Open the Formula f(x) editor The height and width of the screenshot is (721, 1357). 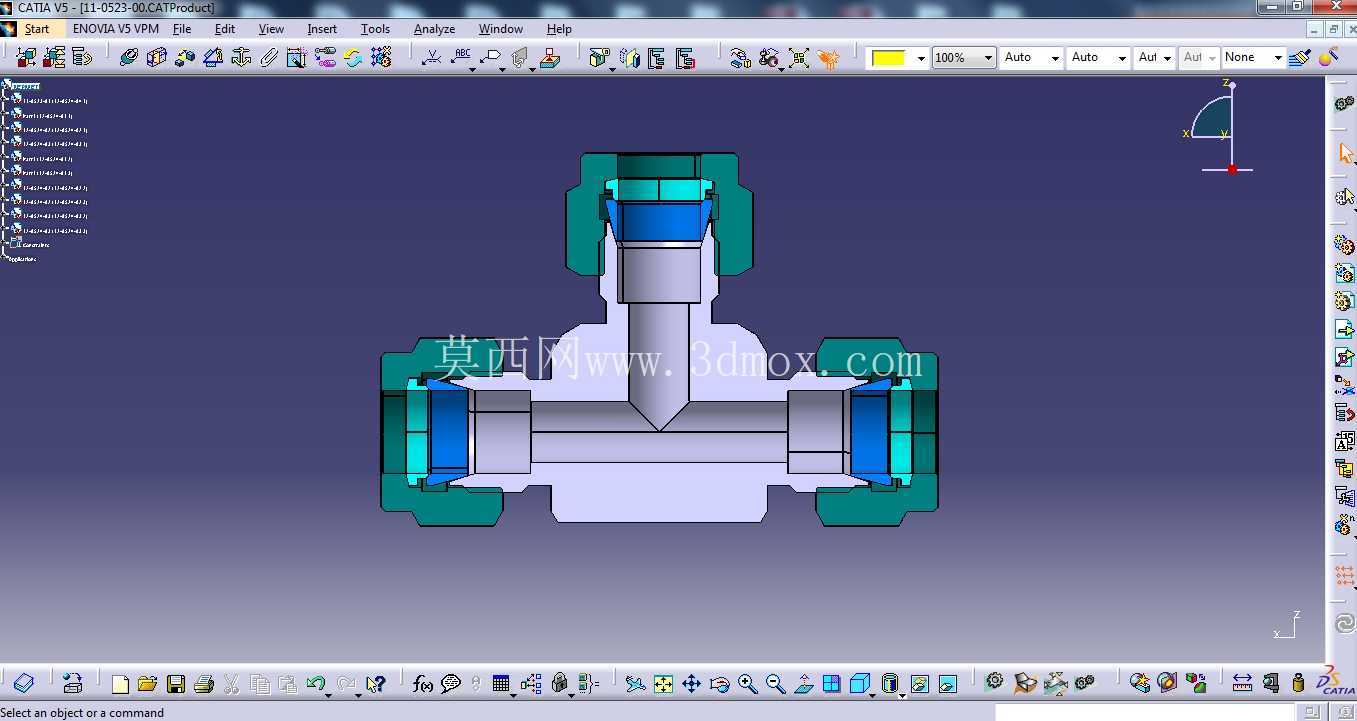[x=423, y=684]
